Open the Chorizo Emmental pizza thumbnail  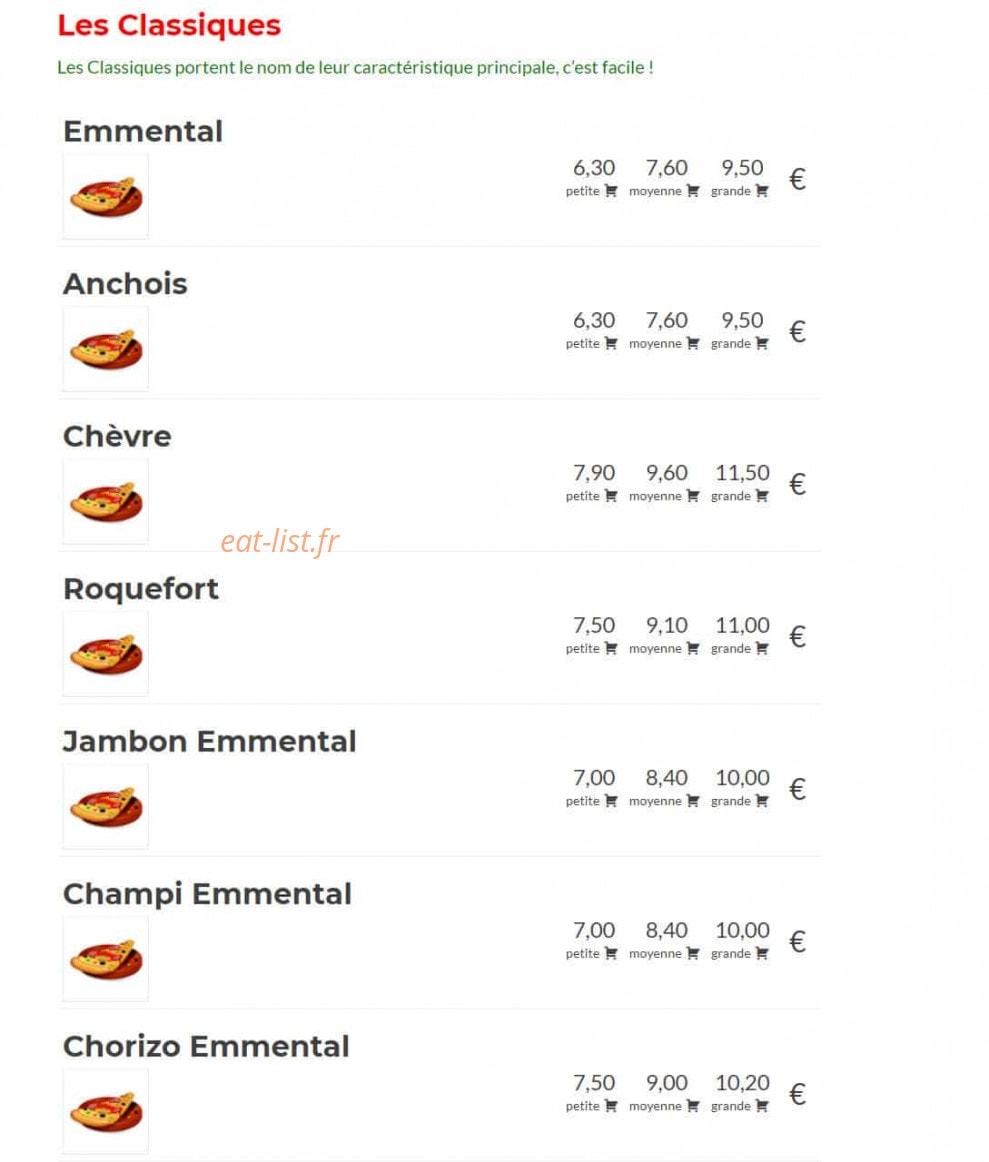pyautogui.click(x=105, y=1112)
